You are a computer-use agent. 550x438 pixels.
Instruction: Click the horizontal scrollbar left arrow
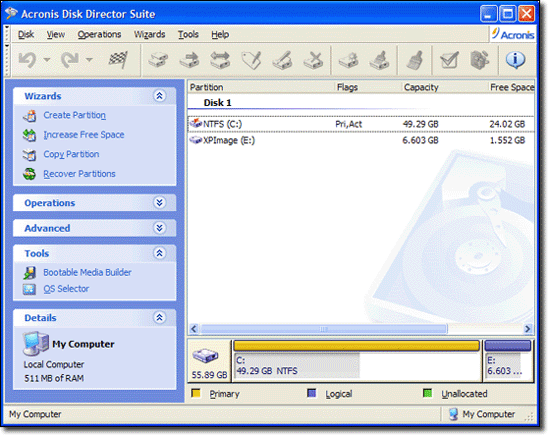tap(194, 329)
